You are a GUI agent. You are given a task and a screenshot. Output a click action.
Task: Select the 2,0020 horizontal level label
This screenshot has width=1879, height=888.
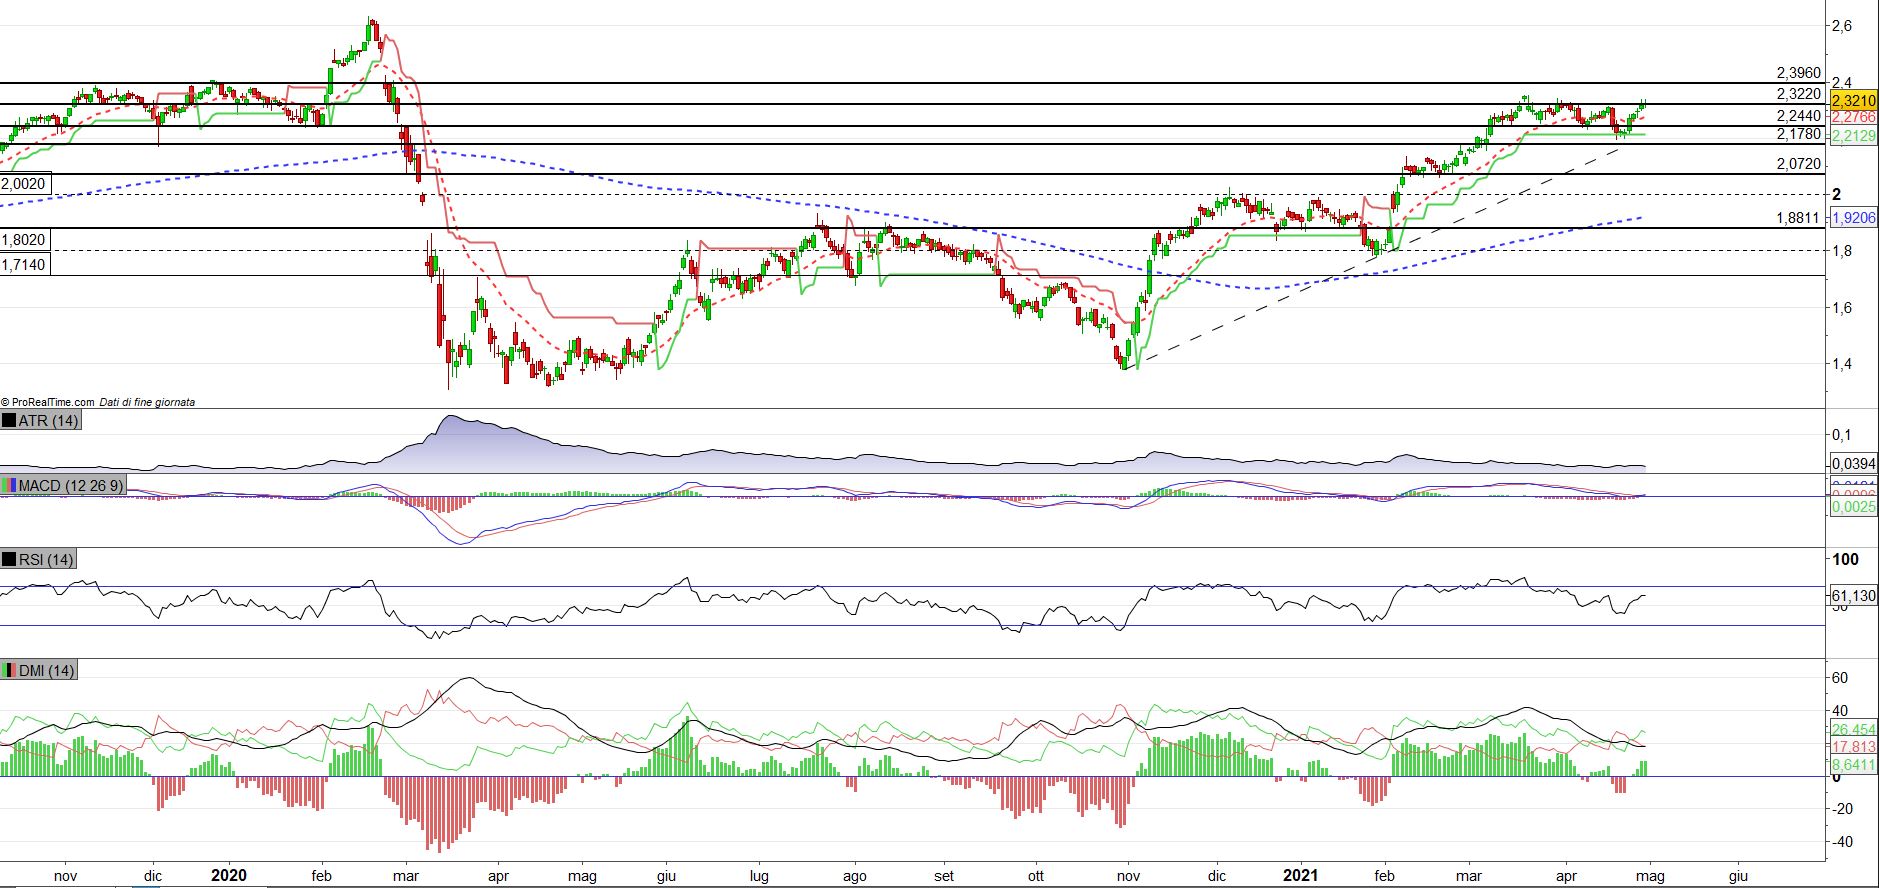(x=23, y=184)
